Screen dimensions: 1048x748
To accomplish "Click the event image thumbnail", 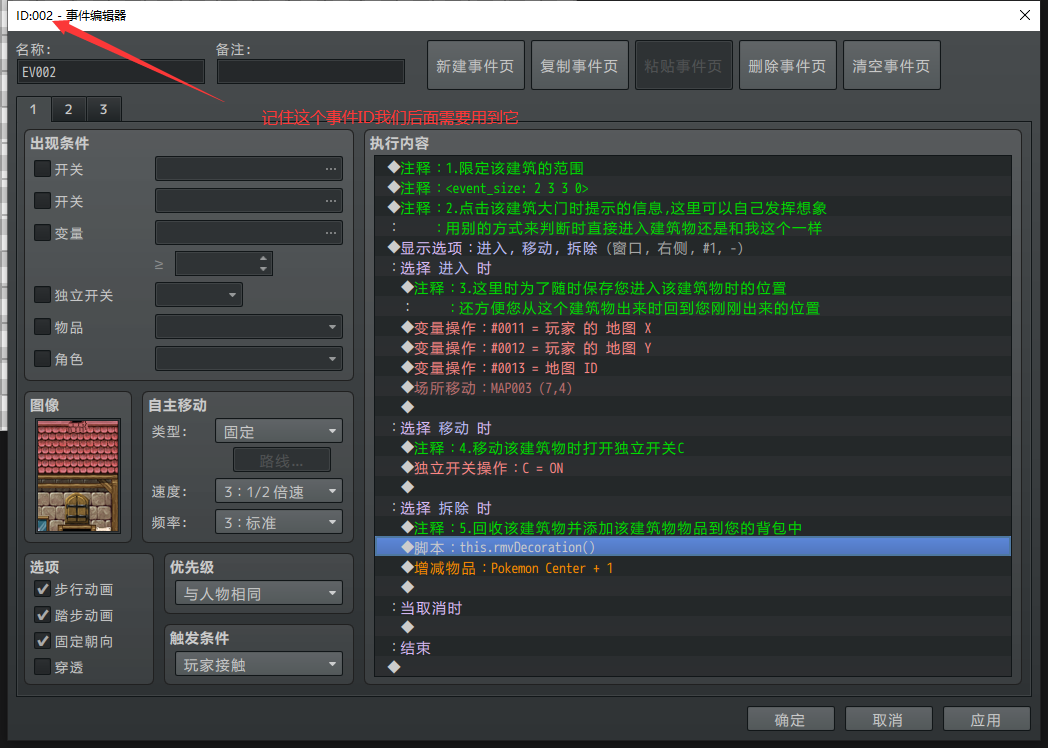I will [x=78, y=475].
